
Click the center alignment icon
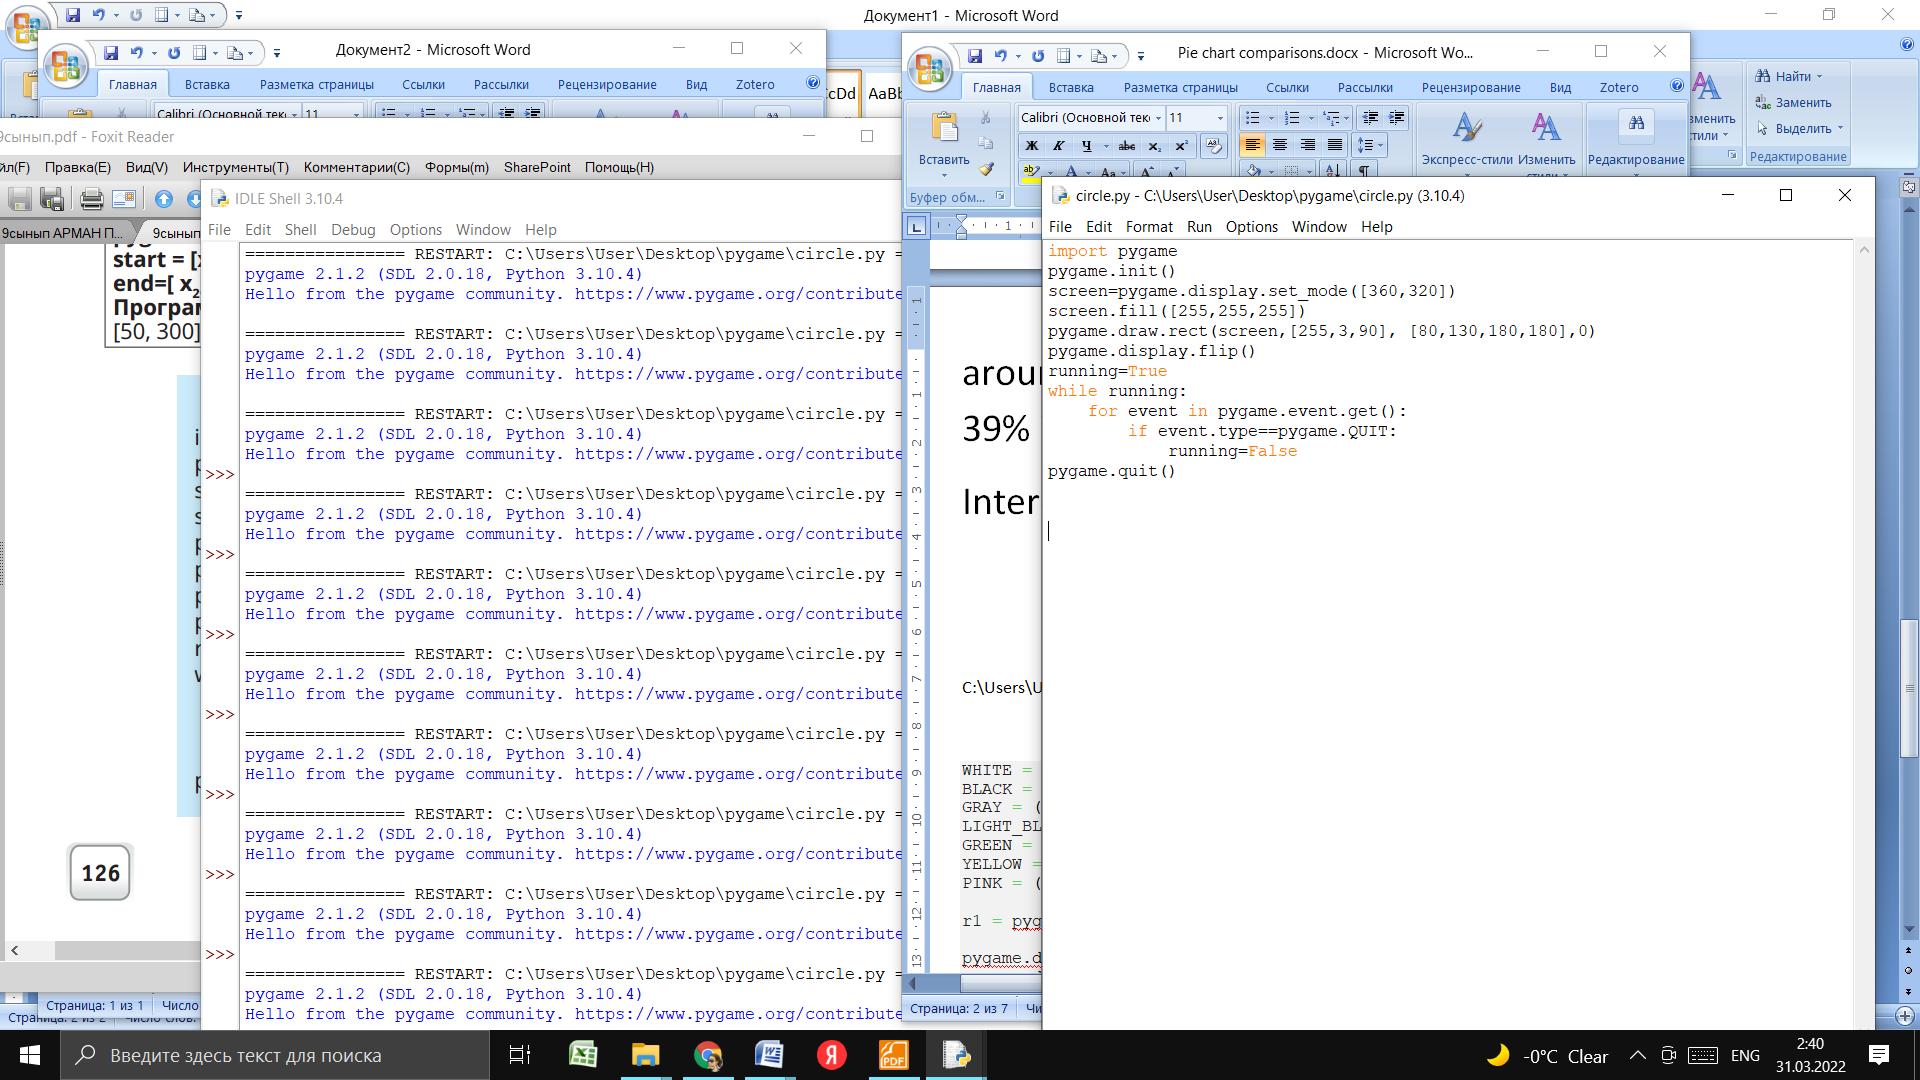[1280, 146]
